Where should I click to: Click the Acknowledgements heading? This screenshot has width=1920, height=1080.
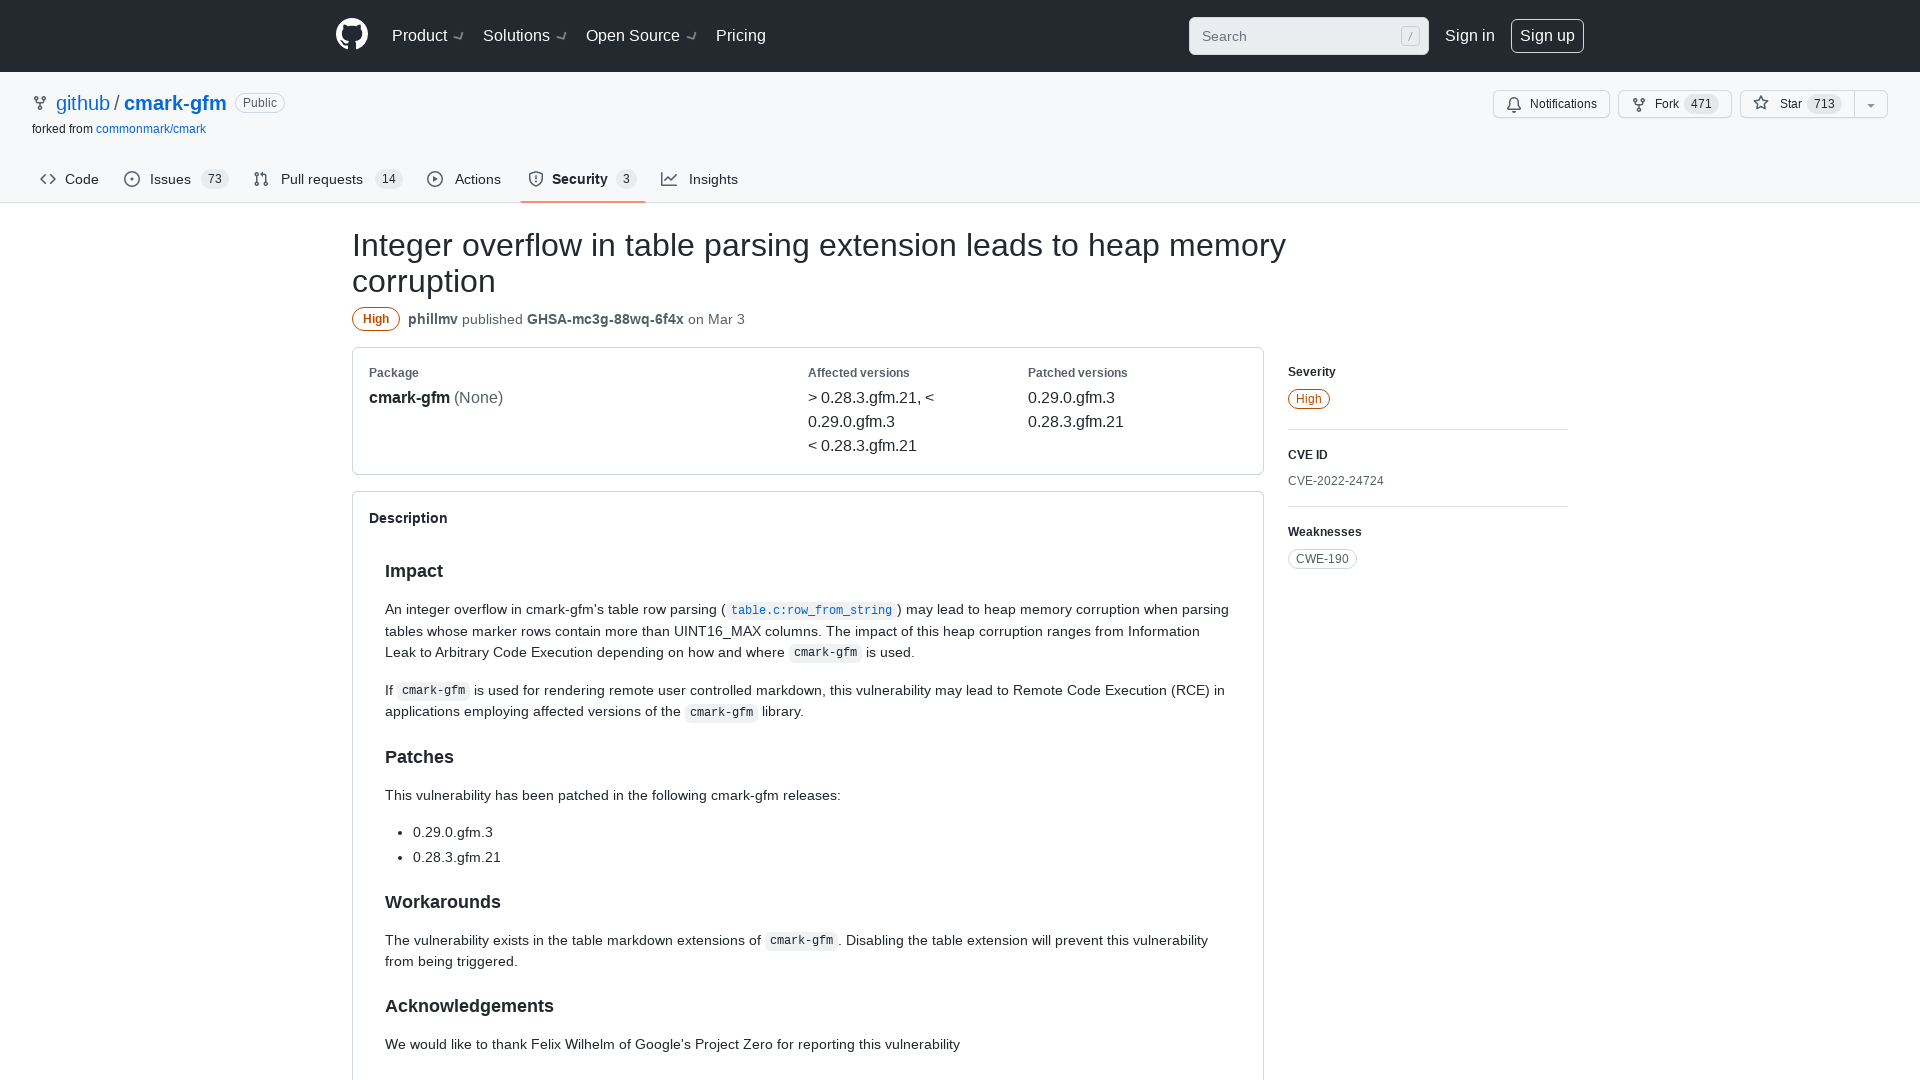click(x=469, y=1006)
